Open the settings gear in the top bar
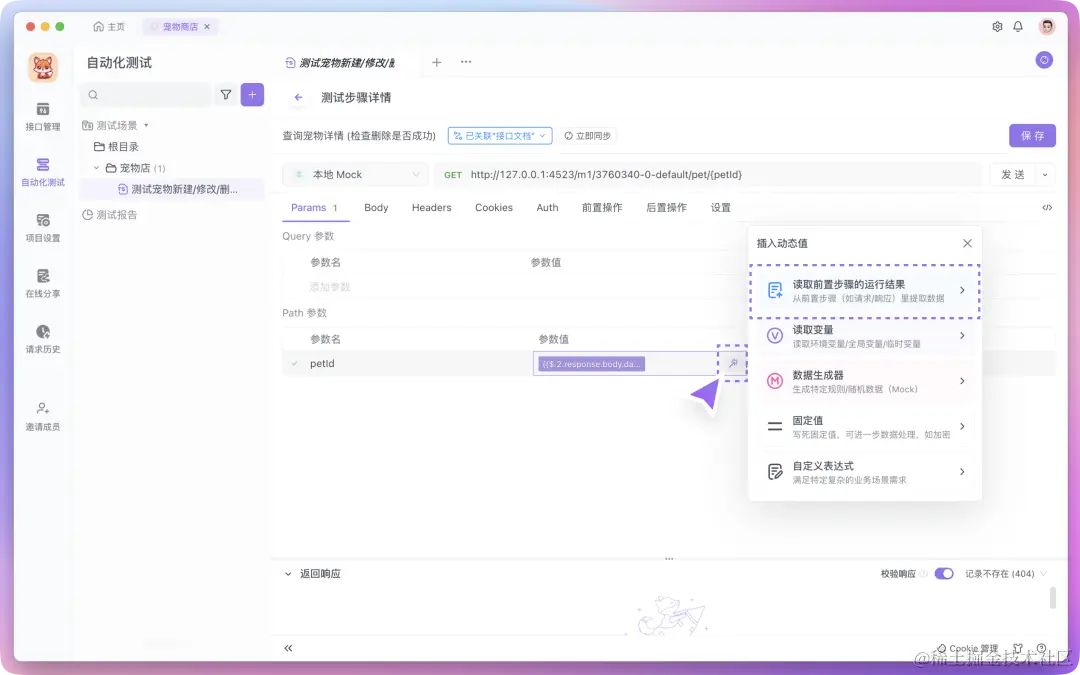This screenshot has width=1080, height=675. click(996, 27)
